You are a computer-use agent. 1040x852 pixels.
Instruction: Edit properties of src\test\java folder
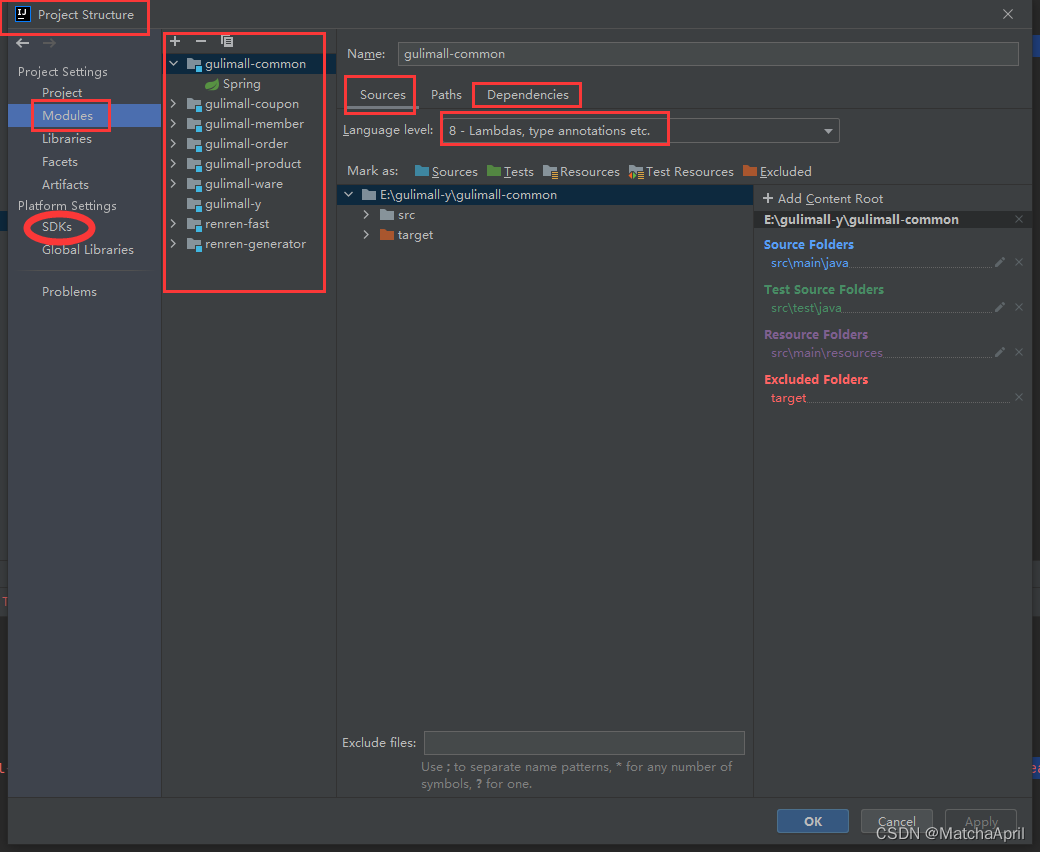(1000, 307)
